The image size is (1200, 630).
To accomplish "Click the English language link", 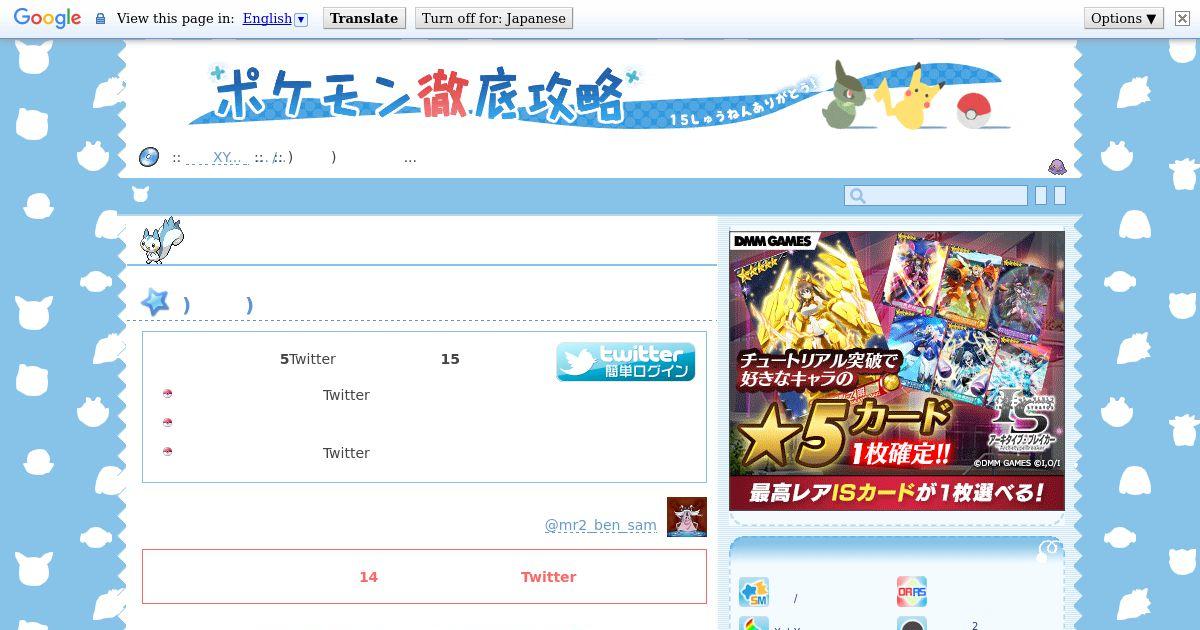I will pos(267,18).
